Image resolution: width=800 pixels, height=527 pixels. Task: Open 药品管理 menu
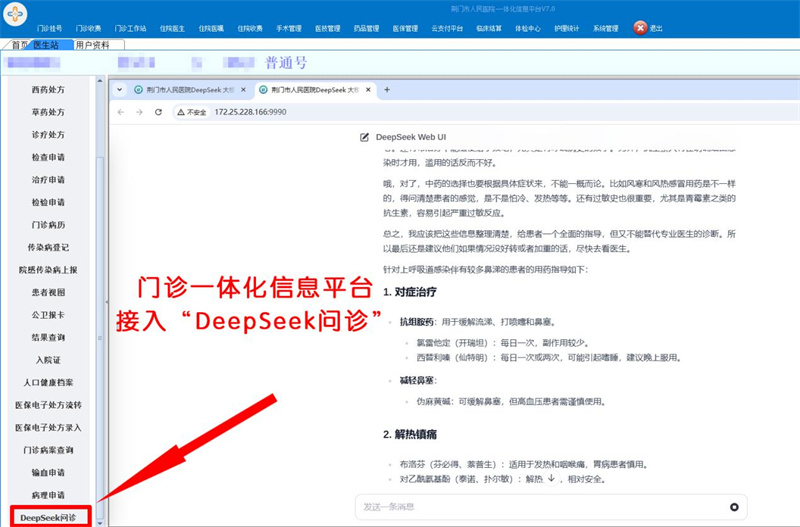(366, 29)
